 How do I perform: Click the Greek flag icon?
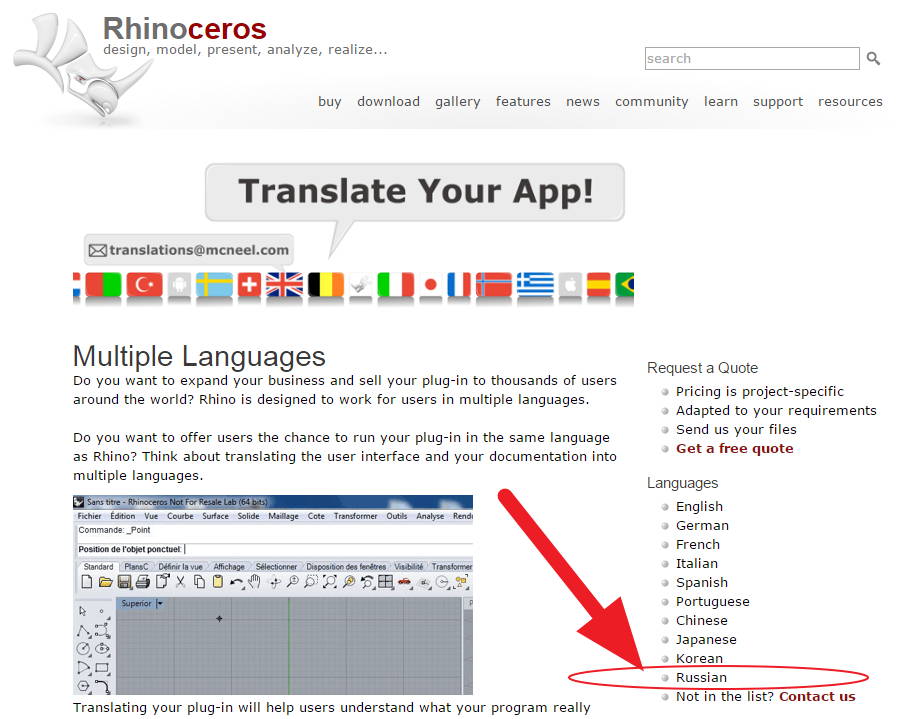[535, 285]
